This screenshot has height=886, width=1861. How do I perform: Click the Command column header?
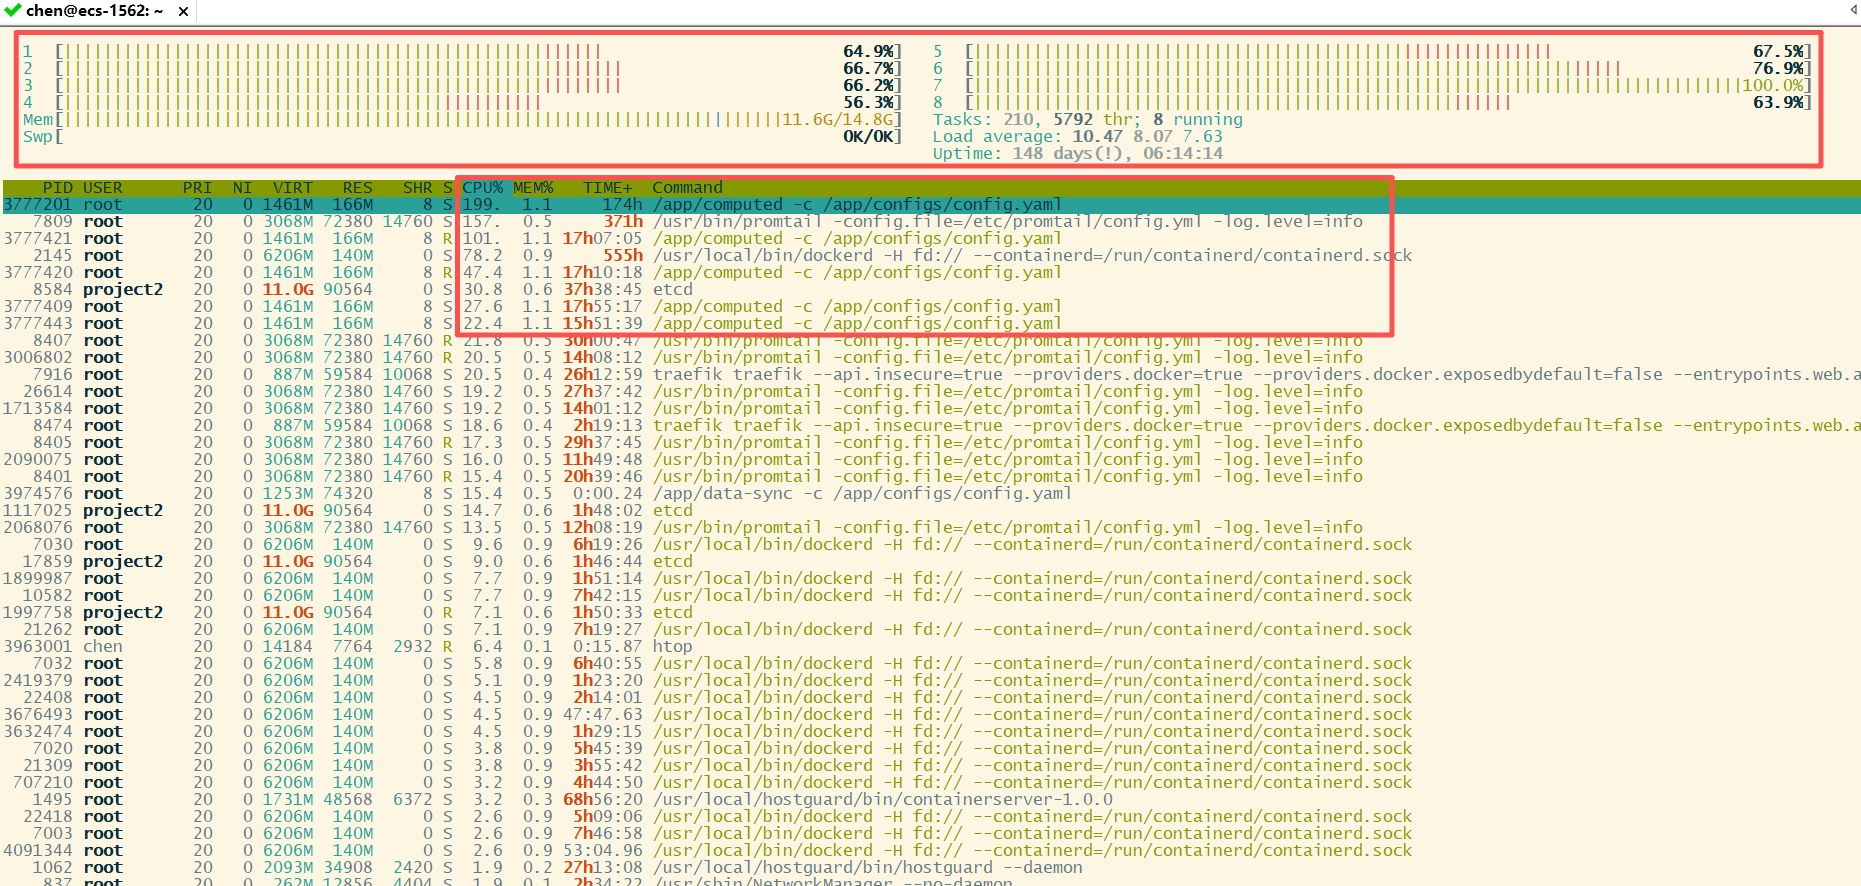pyautogui.click(x=687, y=188)
